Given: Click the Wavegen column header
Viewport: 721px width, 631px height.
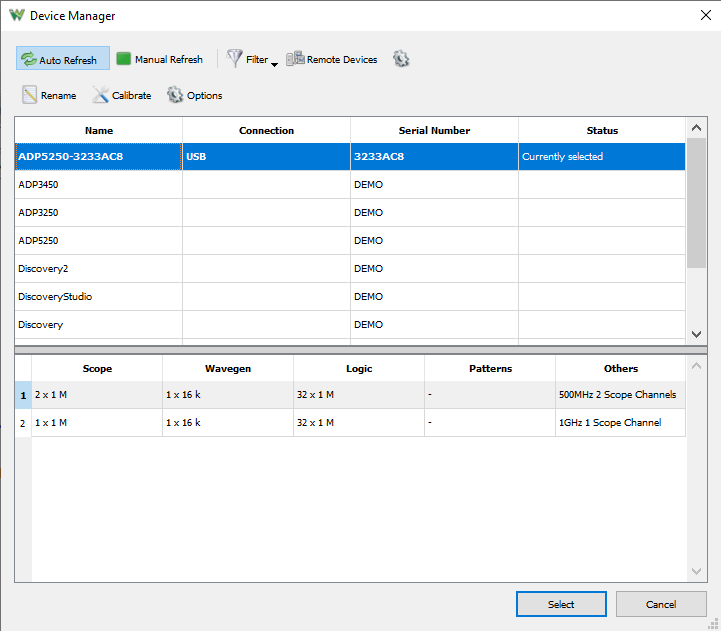Looking at the screenshot, I should pos(228,368).
